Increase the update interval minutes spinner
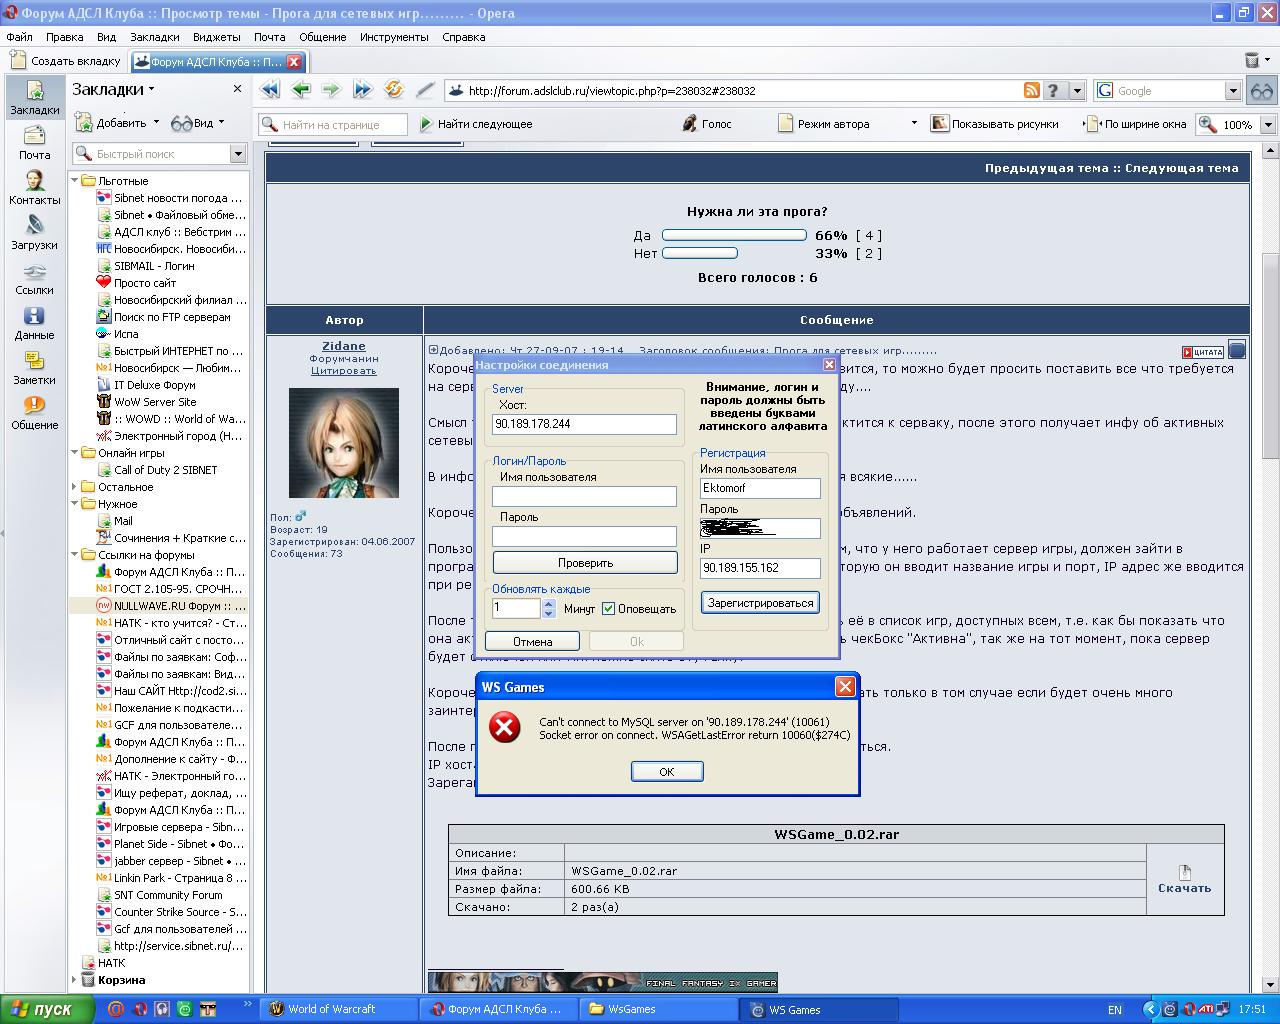This screenshot has height=1024, width=1280. click(548, 603)
